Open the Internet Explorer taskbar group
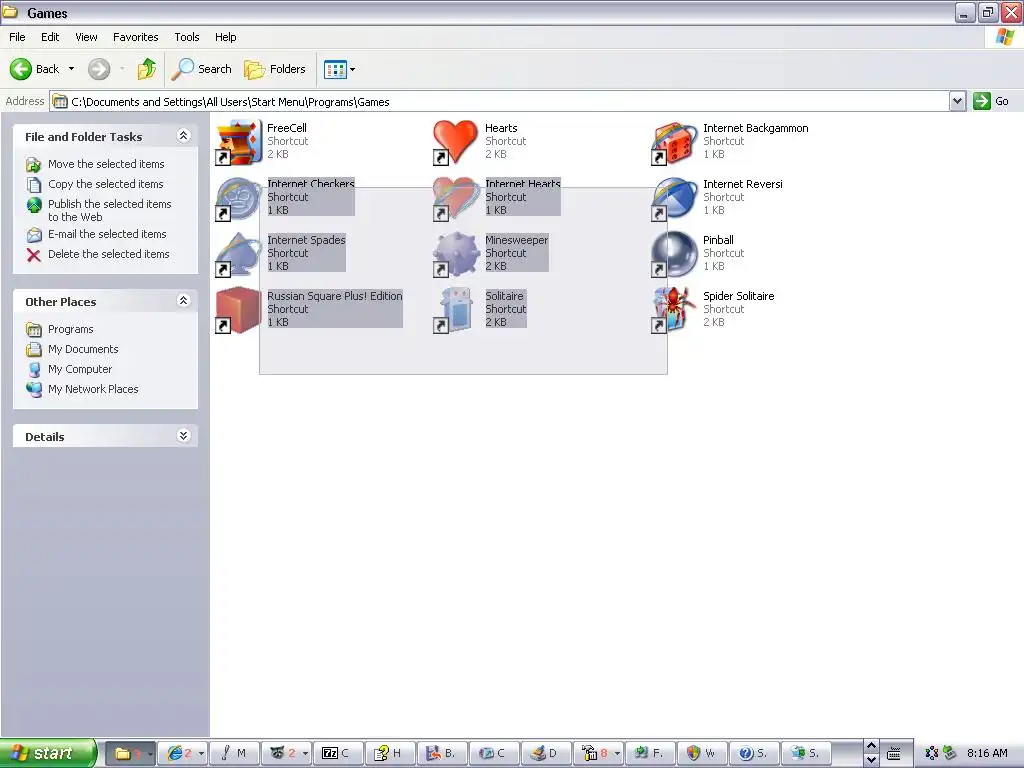Image resolution: width=1024 pixels, height=768 pixels. (183, 753)
